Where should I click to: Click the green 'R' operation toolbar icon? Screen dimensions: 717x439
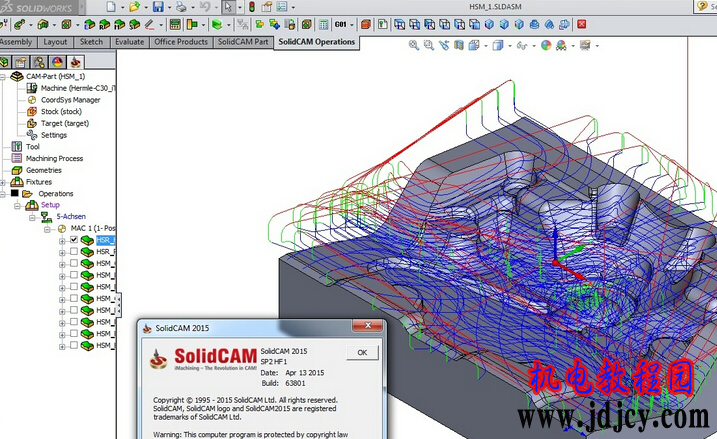coord(104,25)
